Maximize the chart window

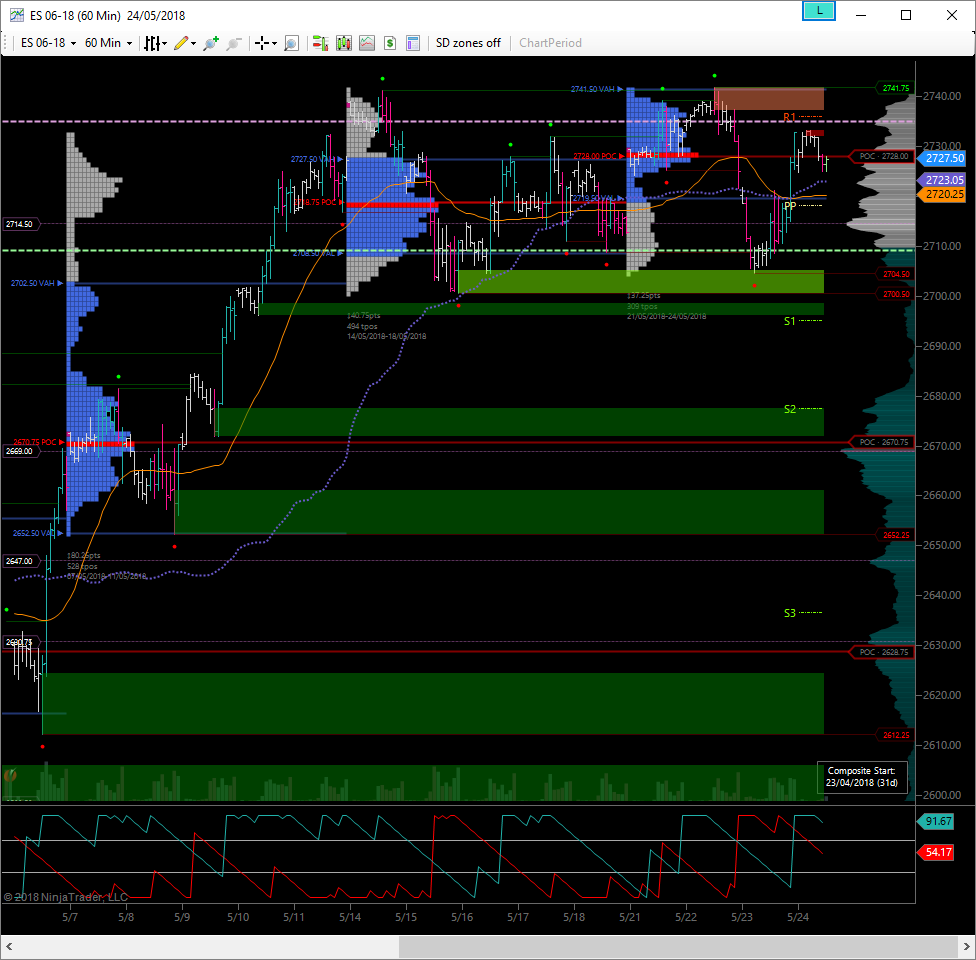click(906, 15)
